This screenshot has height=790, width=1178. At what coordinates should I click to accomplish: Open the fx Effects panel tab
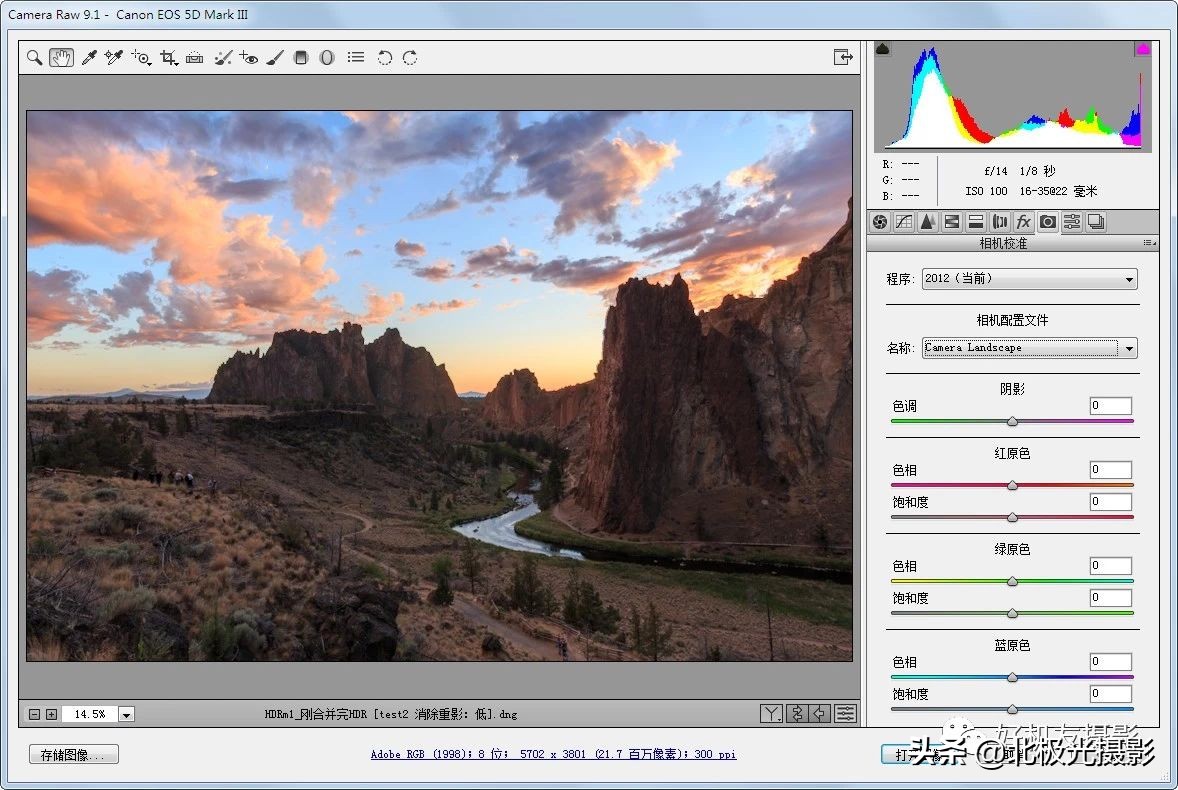point(1024,222)
